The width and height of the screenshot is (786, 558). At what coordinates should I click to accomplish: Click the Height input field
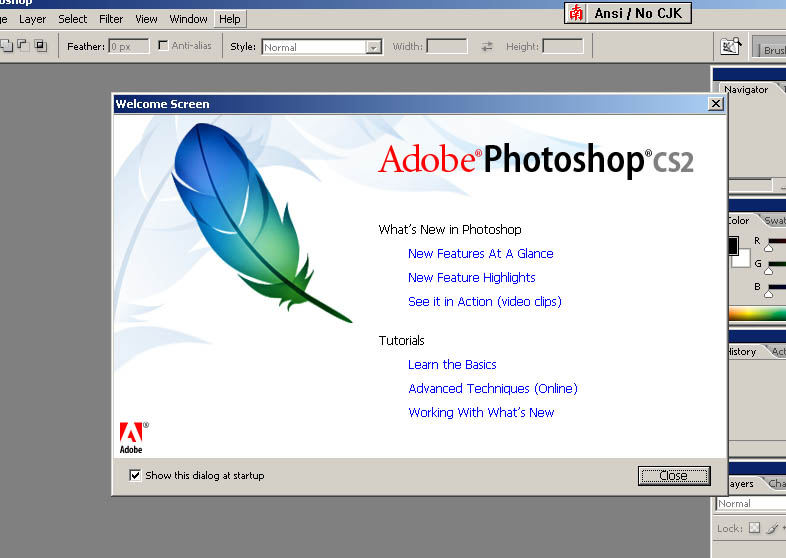click(563, 46)
